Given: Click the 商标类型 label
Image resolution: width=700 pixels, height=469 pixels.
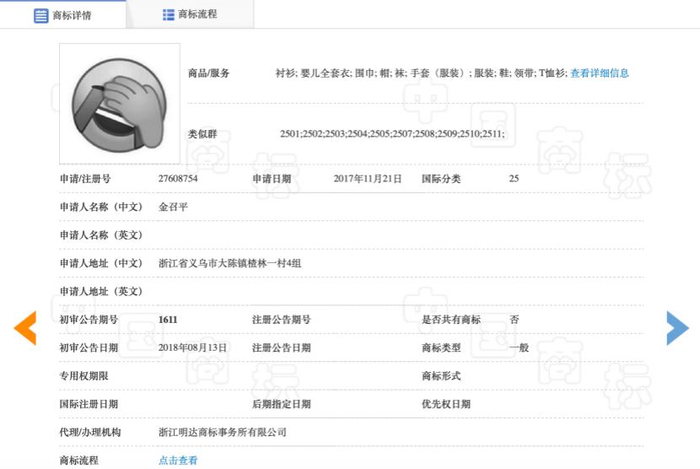Looking at the screenshot, I should point(441,348).
